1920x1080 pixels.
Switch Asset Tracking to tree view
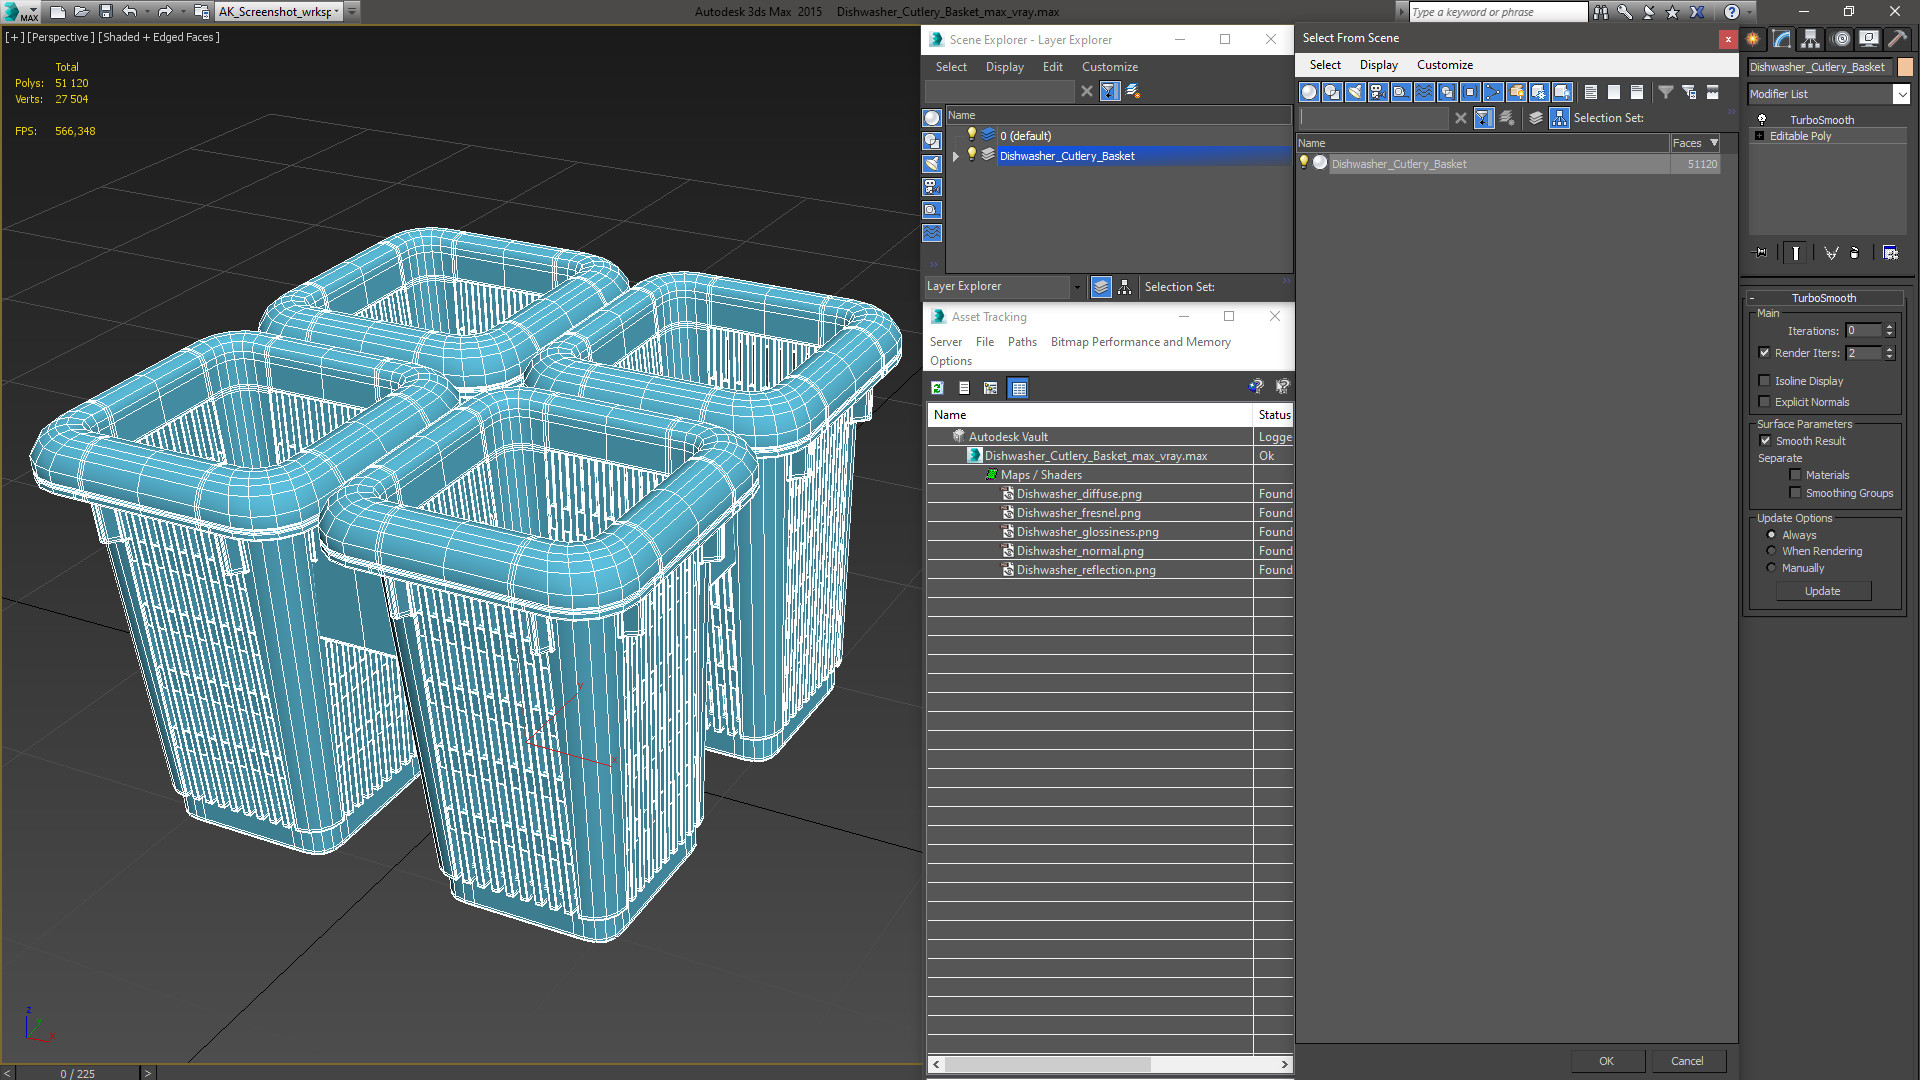(991, 388)
